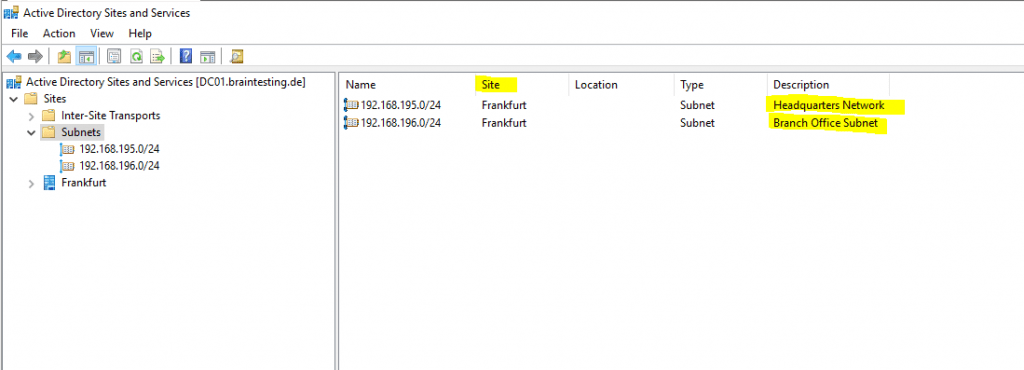
Task: Expand the Frankfurt site node
Action: [x=31, y=183]
